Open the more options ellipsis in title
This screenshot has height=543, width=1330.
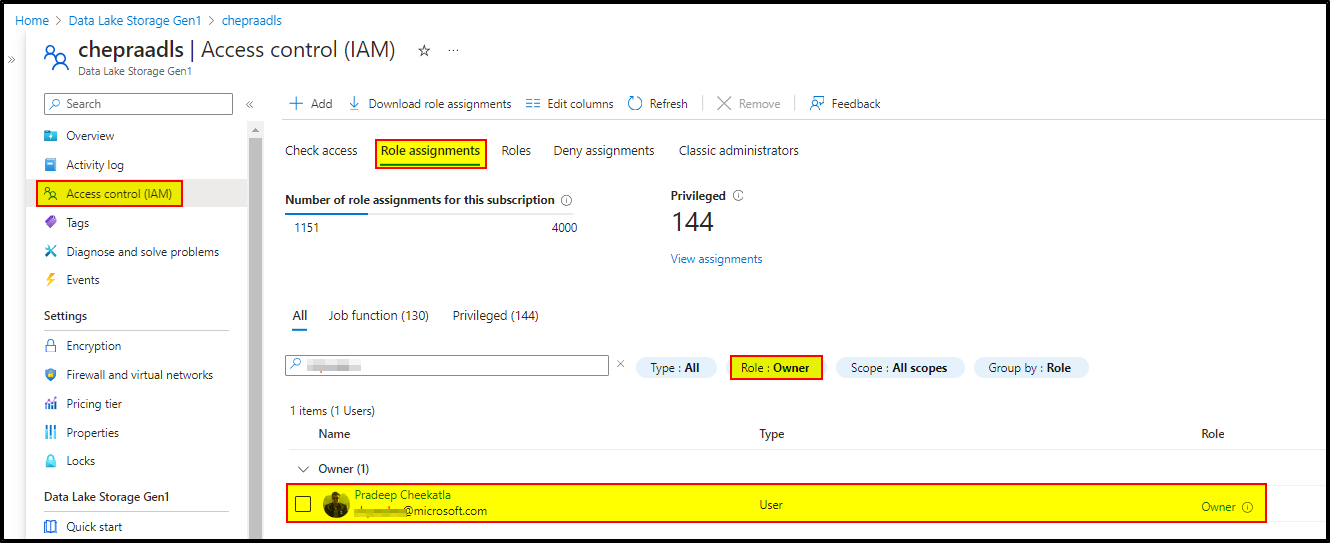[453, 50]
